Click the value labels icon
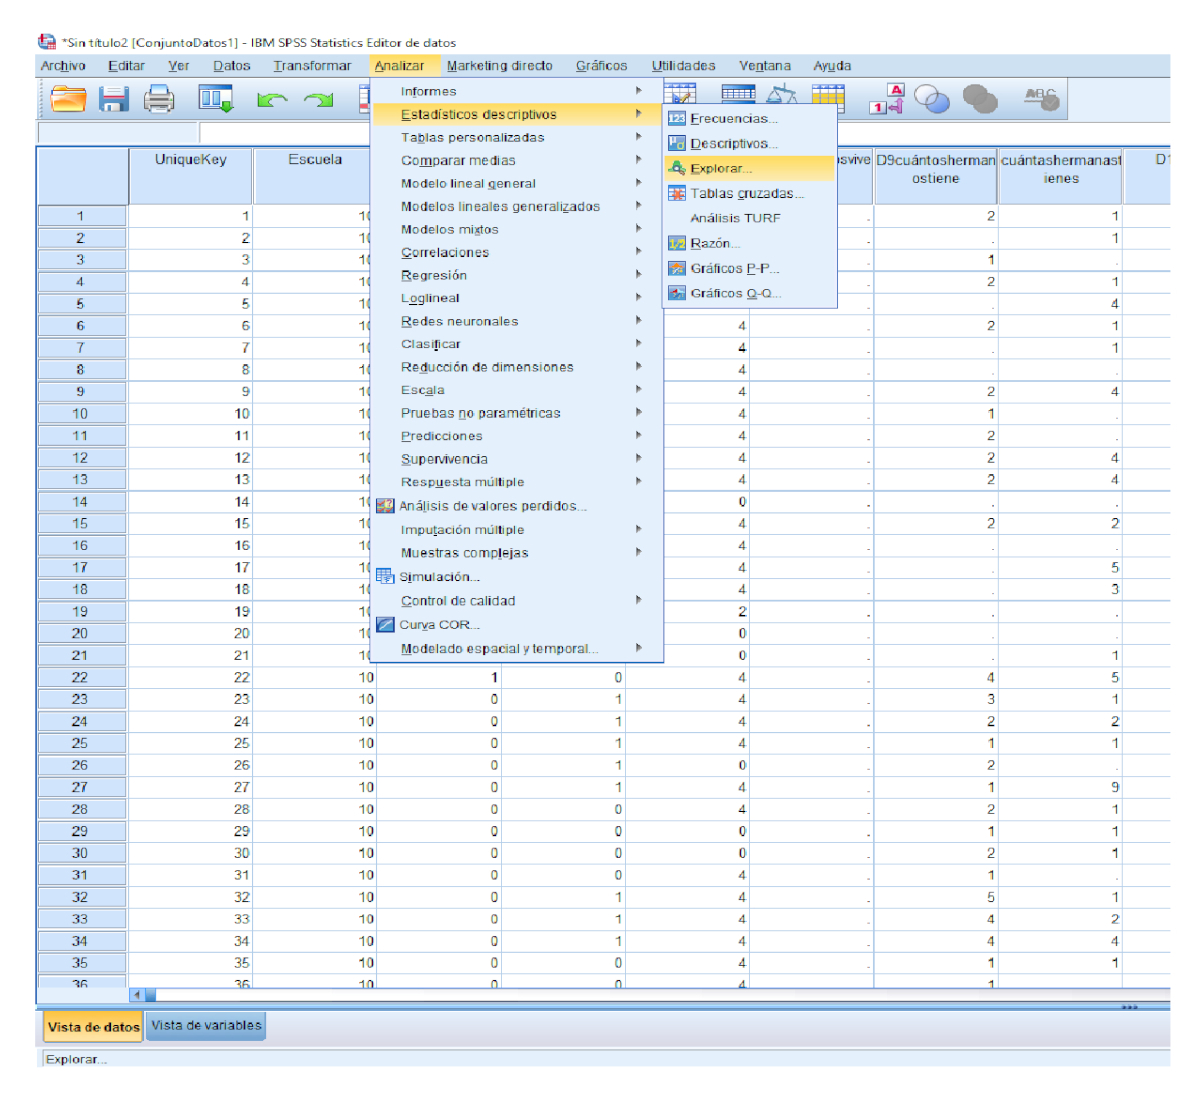Screen dimensions: 1200x1093 [x=886, y=99]
